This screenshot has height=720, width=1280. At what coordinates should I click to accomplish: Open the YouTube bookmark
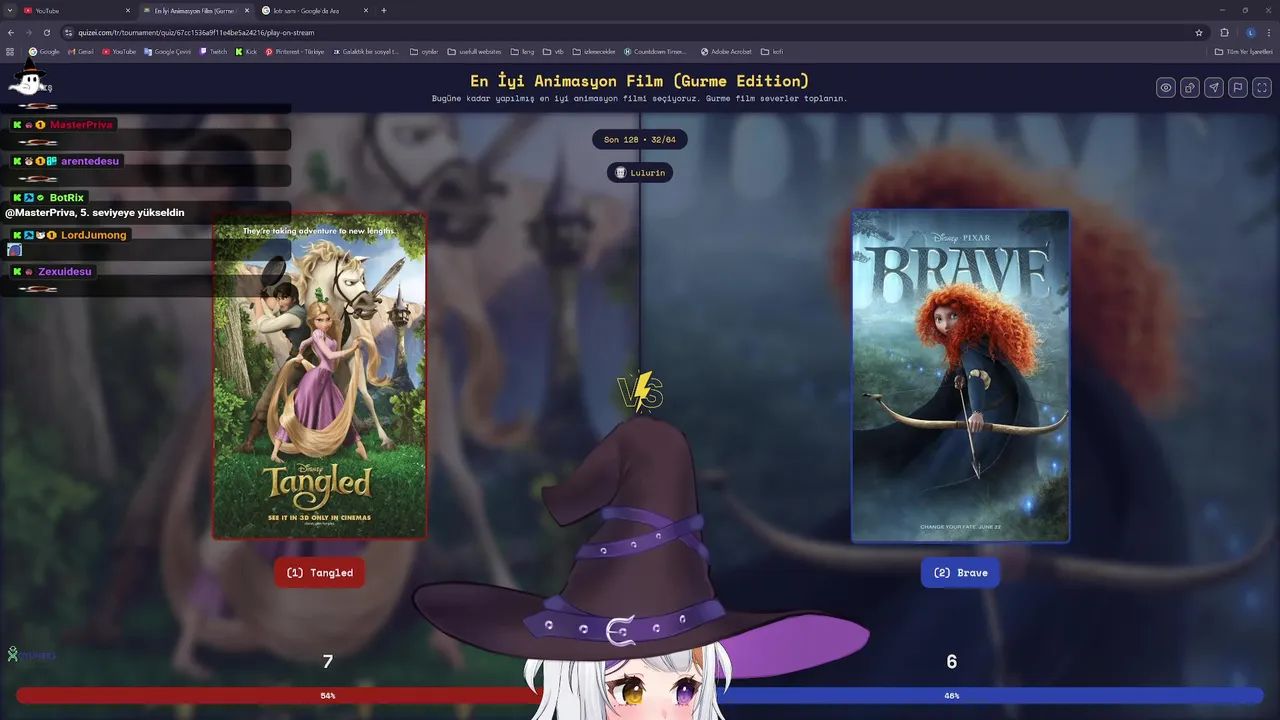[x=119, y=51]
